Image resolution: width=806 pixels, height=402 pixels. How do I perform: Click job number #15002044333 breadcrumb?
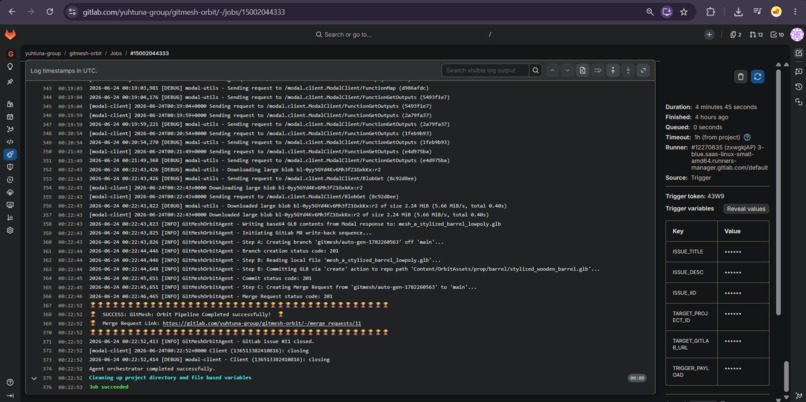149,53
